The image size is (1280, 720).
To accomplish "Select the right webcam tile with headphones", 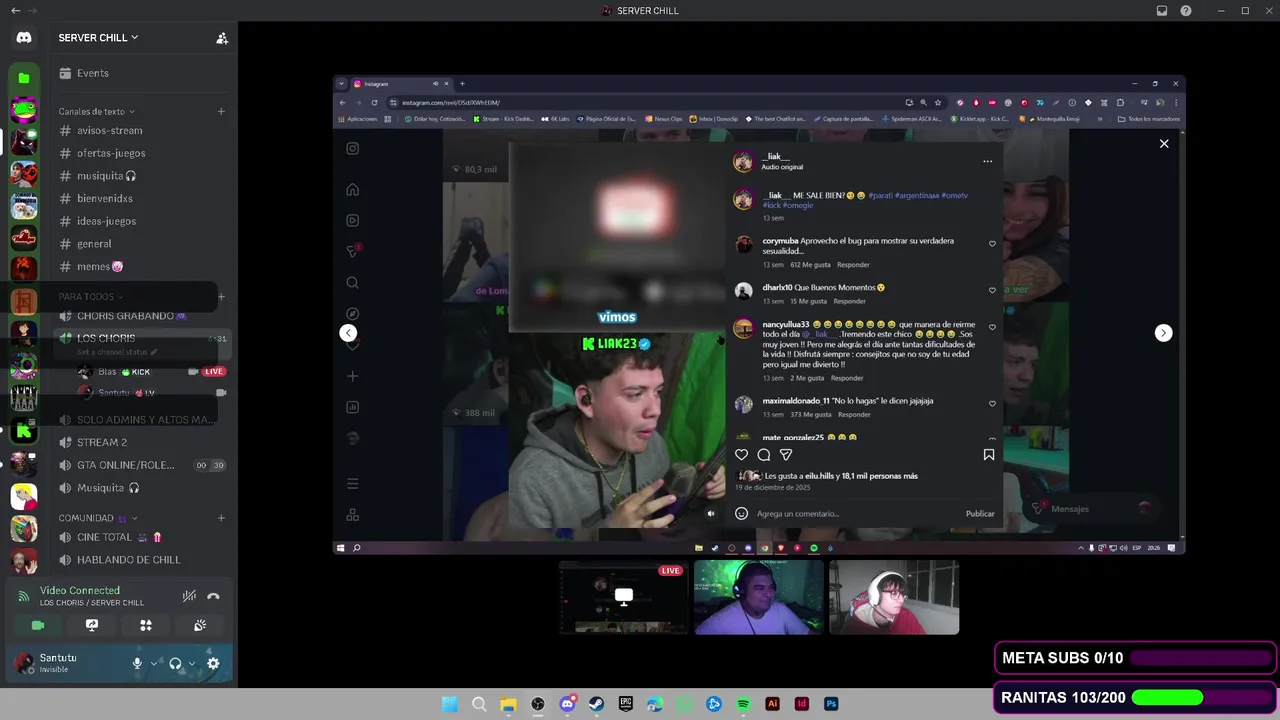I will coord(894,598).
